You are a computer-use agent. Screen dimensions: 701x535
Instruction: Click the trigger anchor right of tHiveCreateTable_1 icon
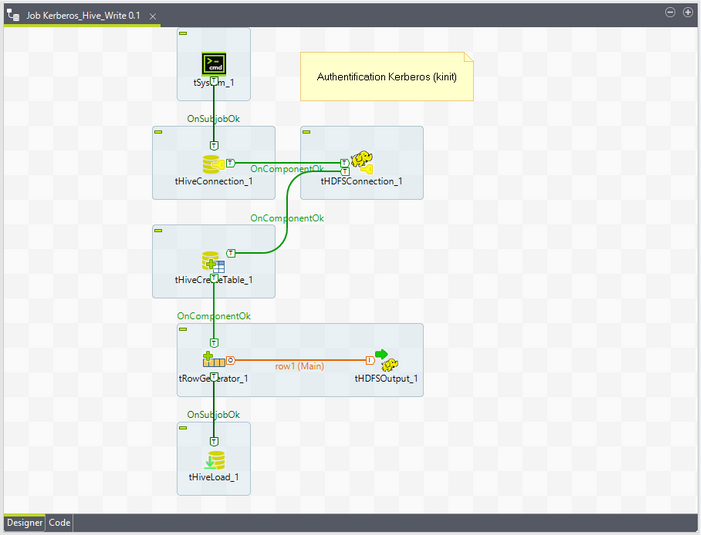coord(231,253)
